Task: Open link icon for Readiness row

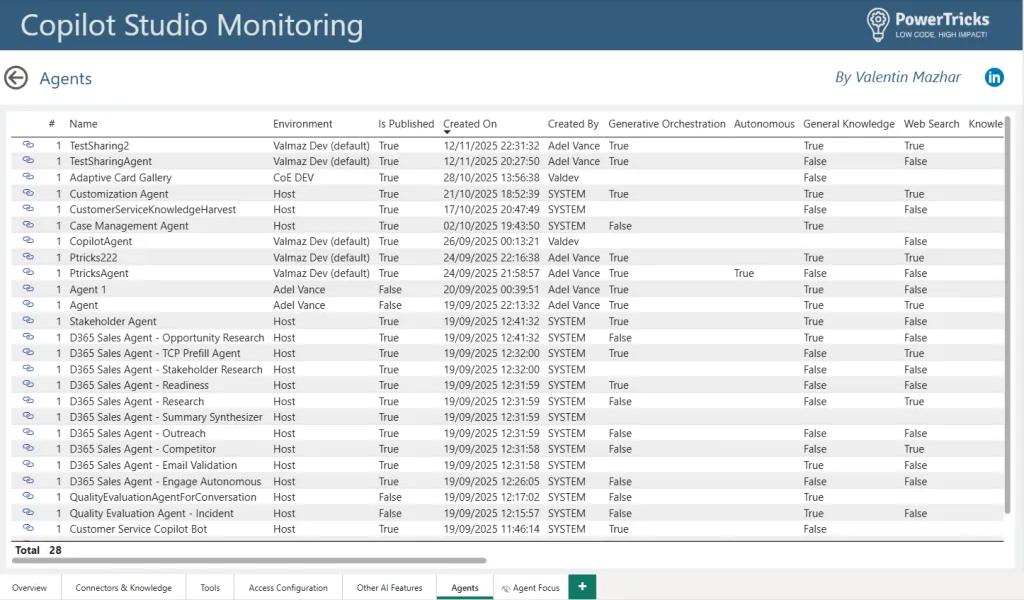Action: [x=28, y=385]
